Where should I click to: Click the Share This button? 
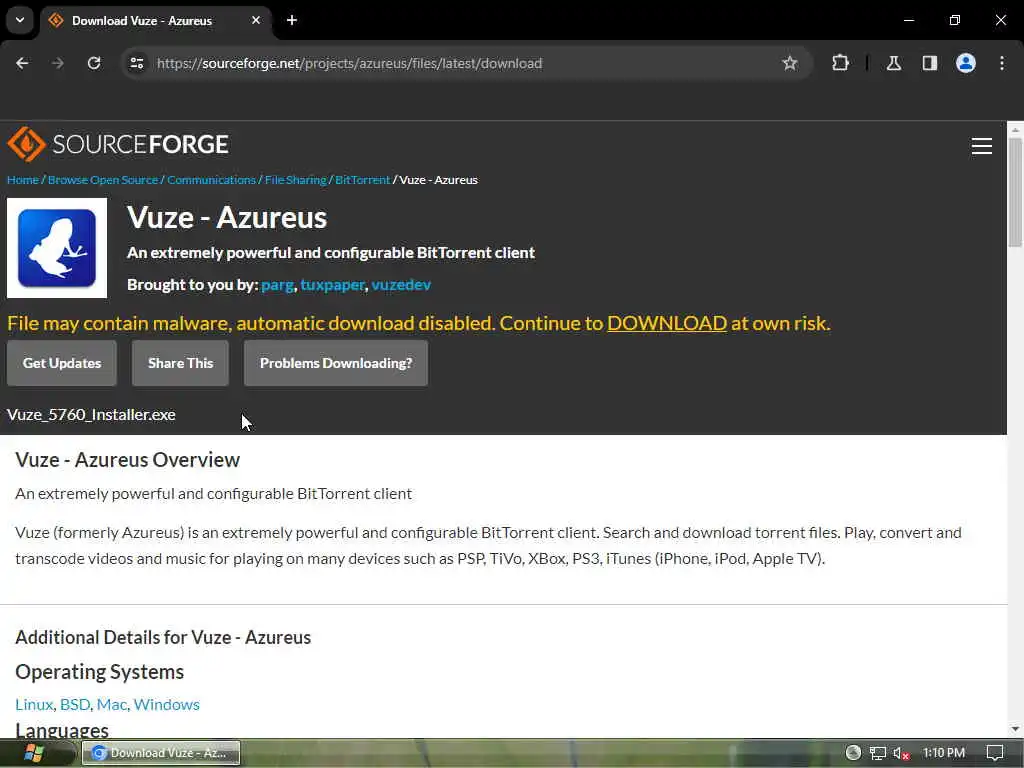tap(180, 363)
